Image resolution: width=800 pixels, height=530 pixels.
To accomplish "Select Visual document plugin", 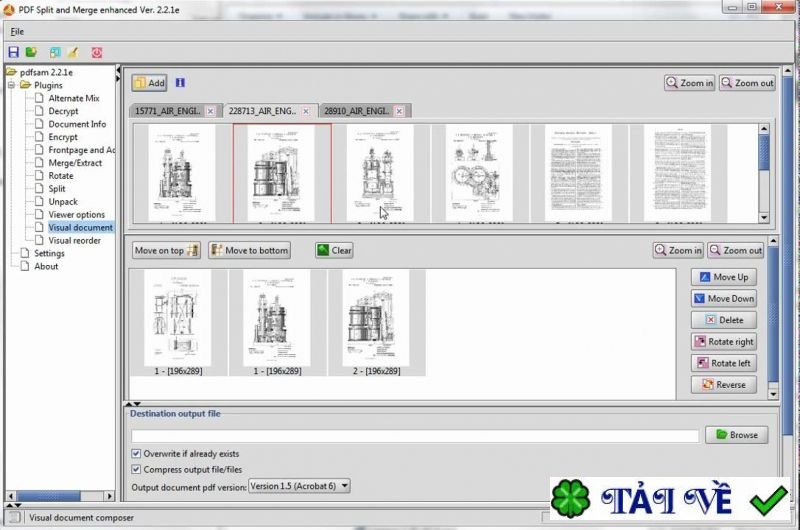I will [80, 228].
